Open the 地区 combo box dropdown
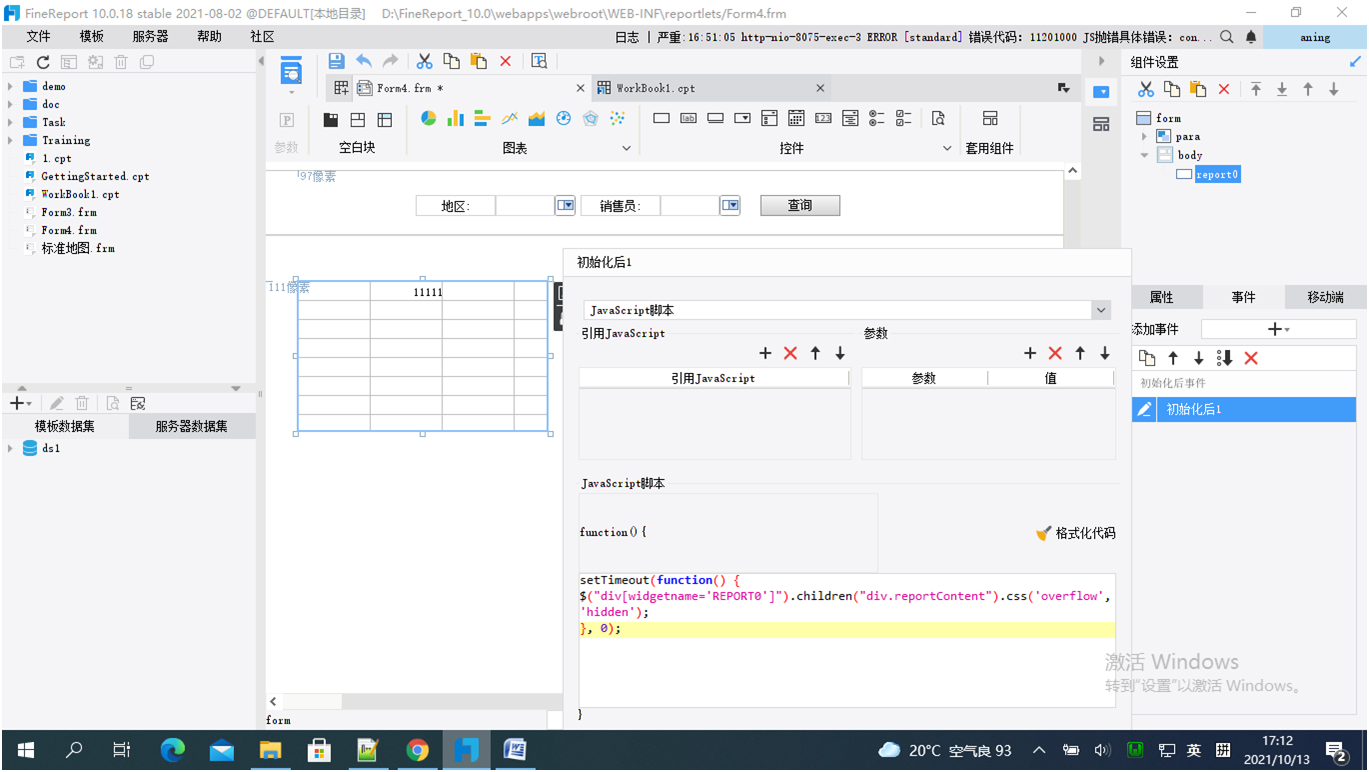1369x772 pixels. (x=565, y=205)
